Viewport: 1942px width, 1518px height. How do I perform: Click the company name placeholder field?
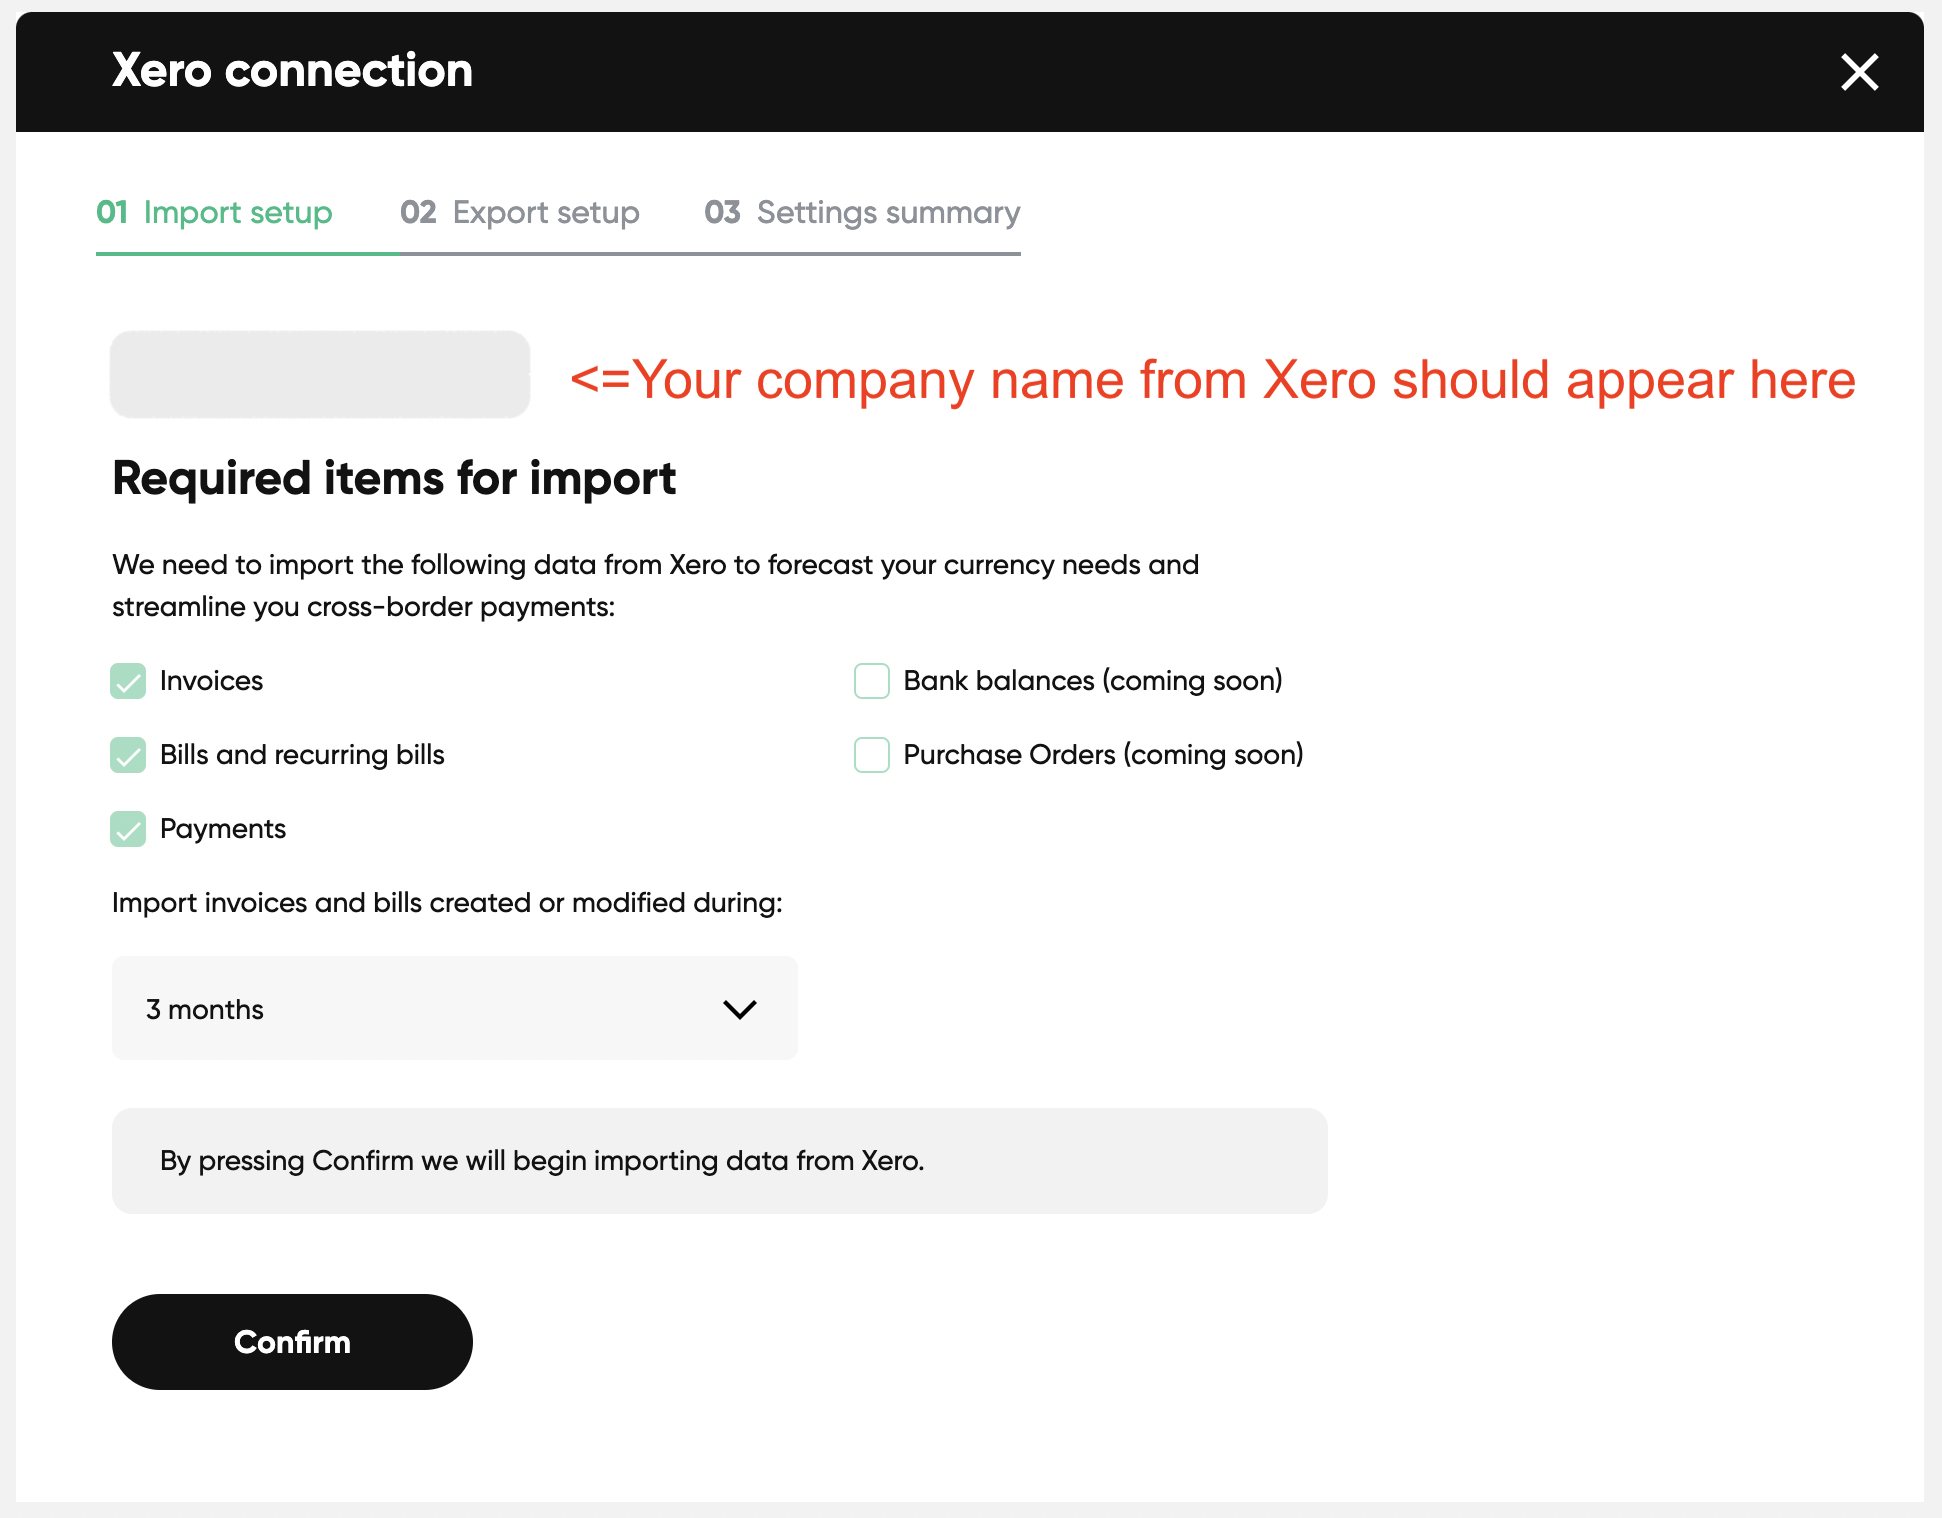point(320,374)
